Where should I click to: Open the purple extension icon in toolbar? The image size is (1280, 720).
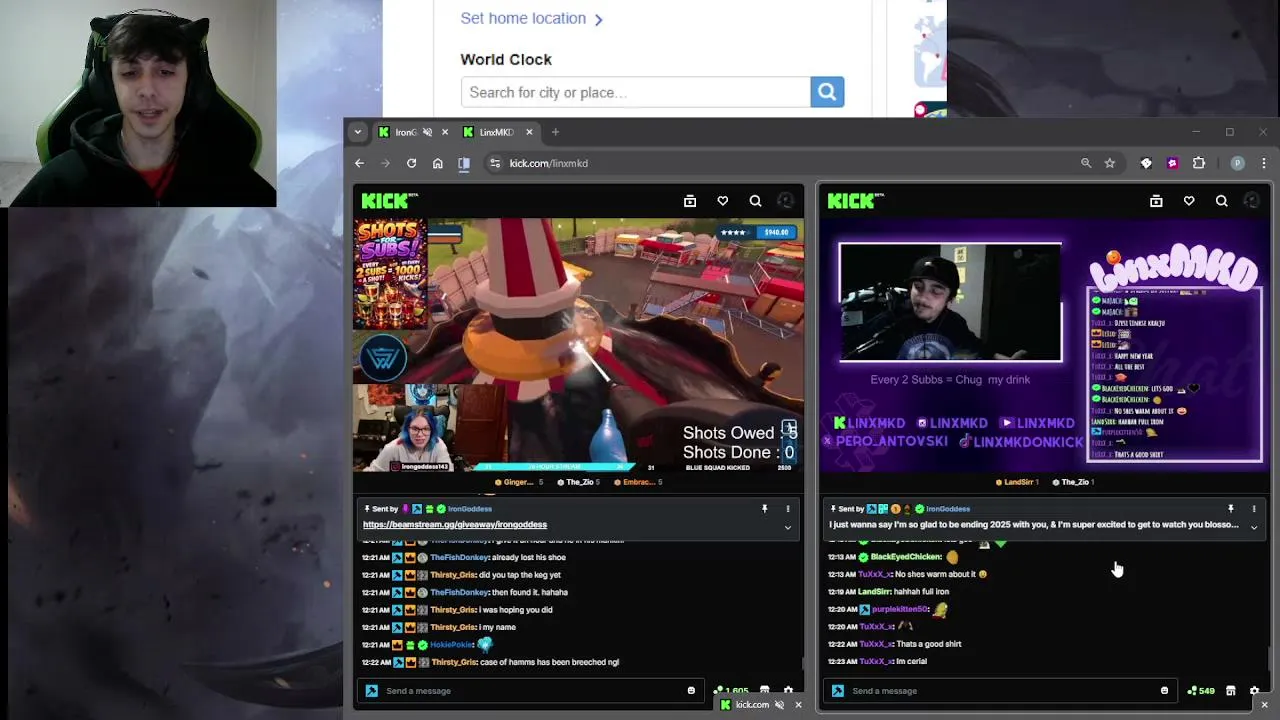coord(1173,163)
